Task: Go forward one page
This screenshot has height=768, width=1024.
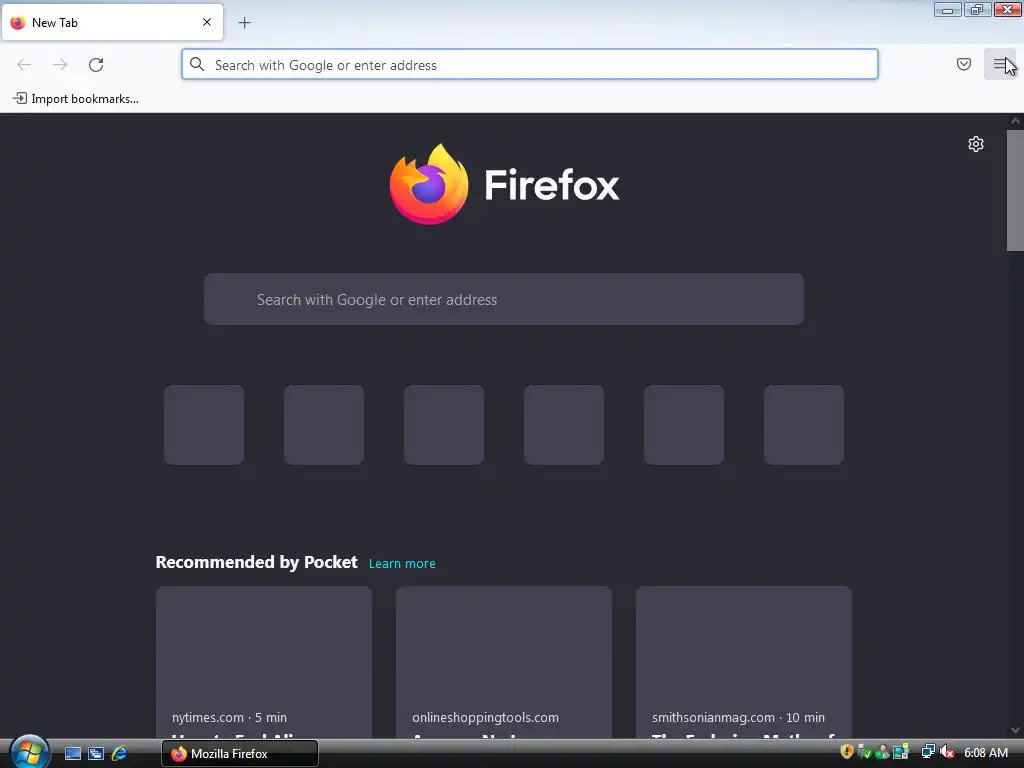Action: coord(60,65)
